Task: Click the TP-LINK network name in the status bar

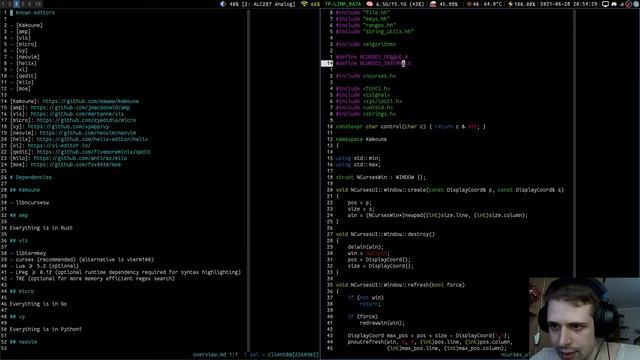Action: click(343, 4)
